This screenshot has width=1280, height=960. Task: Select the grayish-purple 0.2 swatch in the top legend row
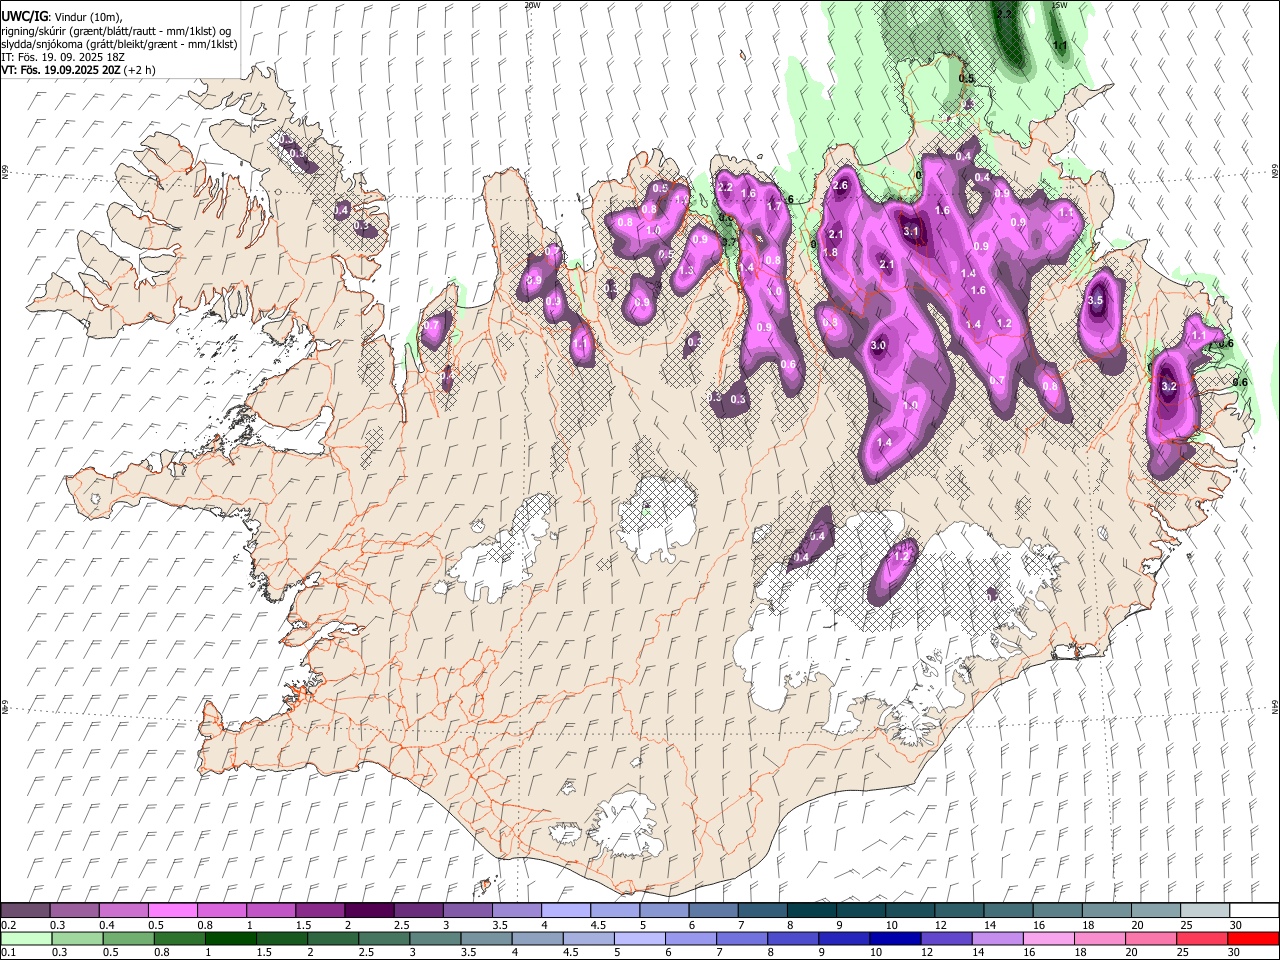(25, 910)
